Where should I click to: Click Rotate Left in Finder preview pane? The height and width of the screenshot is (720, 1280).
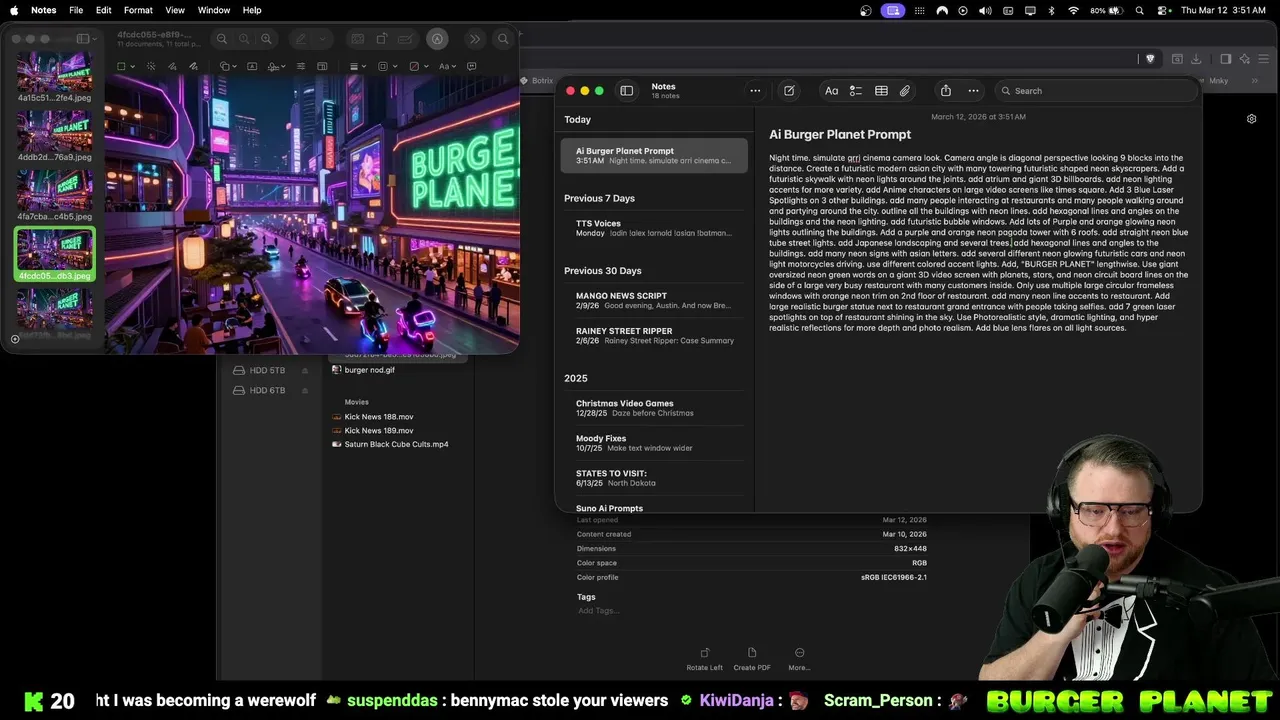click(x=704, y=658)
